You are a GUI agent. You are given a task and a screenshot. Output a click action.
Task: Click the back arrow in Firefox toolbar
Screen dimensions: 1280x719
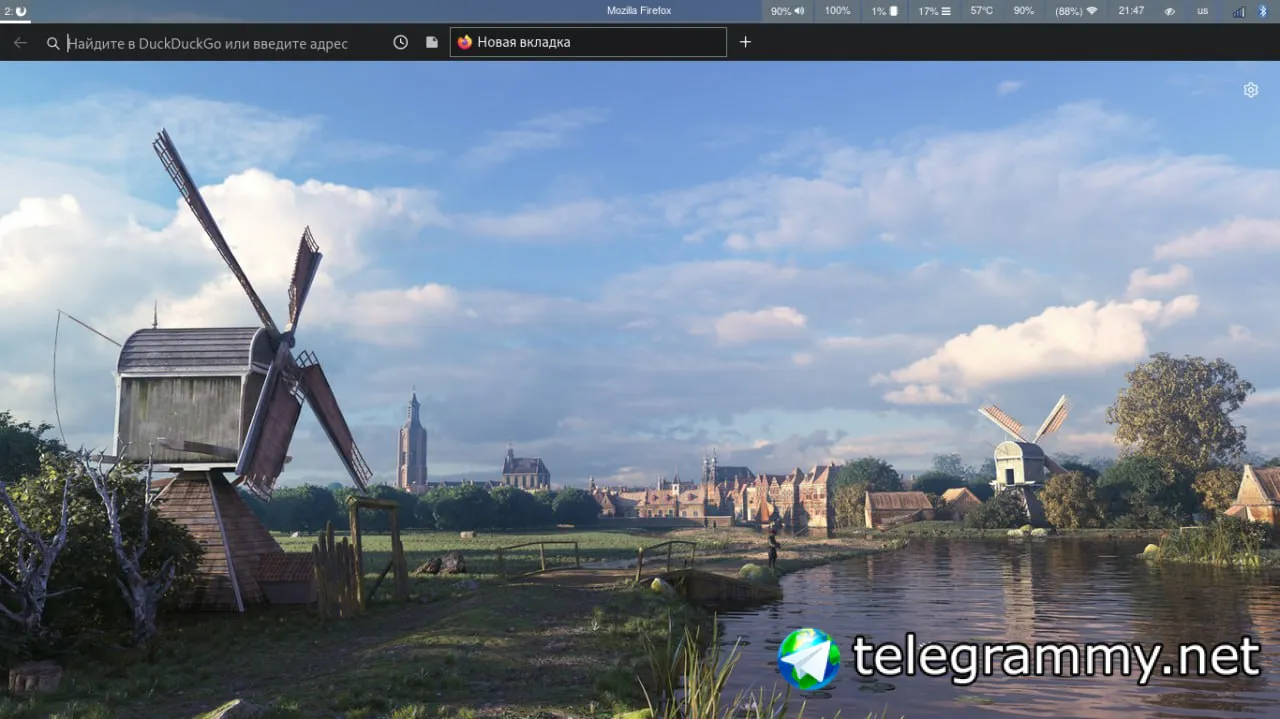[x=20, y=43]
